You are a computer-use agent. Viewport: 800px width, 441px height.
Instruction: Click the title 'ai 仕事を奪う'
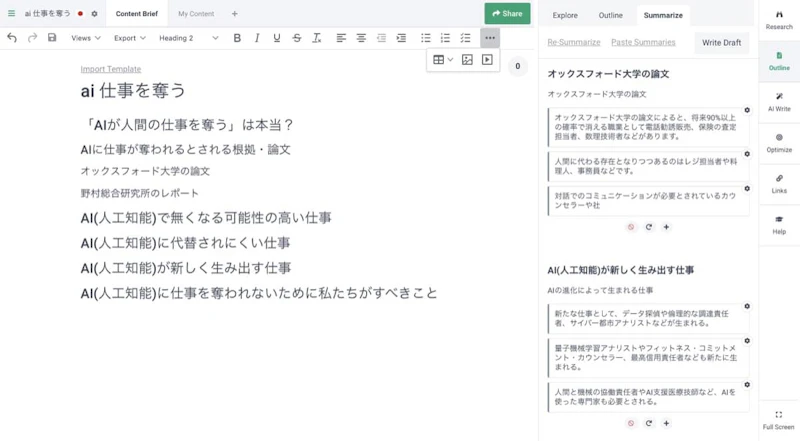[x=133, y=91]
